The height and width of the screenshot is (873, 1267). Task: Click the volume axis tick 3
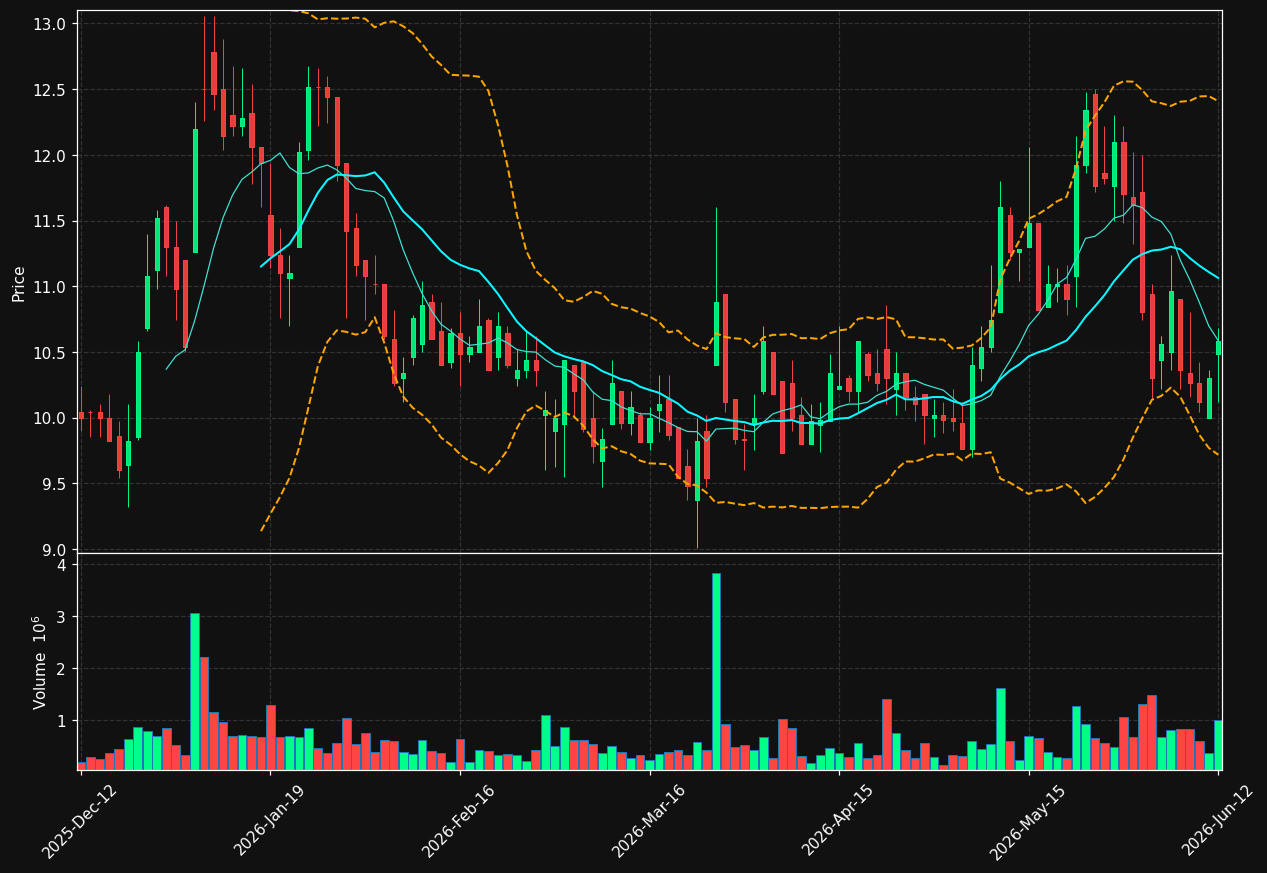(x=61, y=617)
